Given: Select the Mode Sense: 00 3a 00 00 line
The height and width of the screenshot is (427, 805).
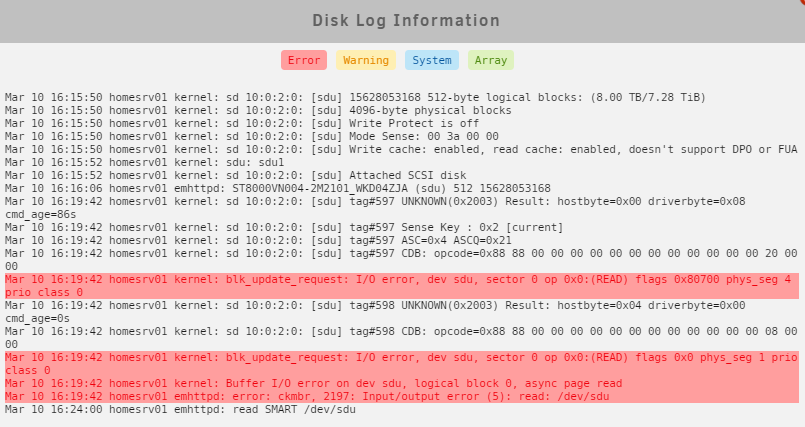Looking at the screenshot, I should [252, 137].
